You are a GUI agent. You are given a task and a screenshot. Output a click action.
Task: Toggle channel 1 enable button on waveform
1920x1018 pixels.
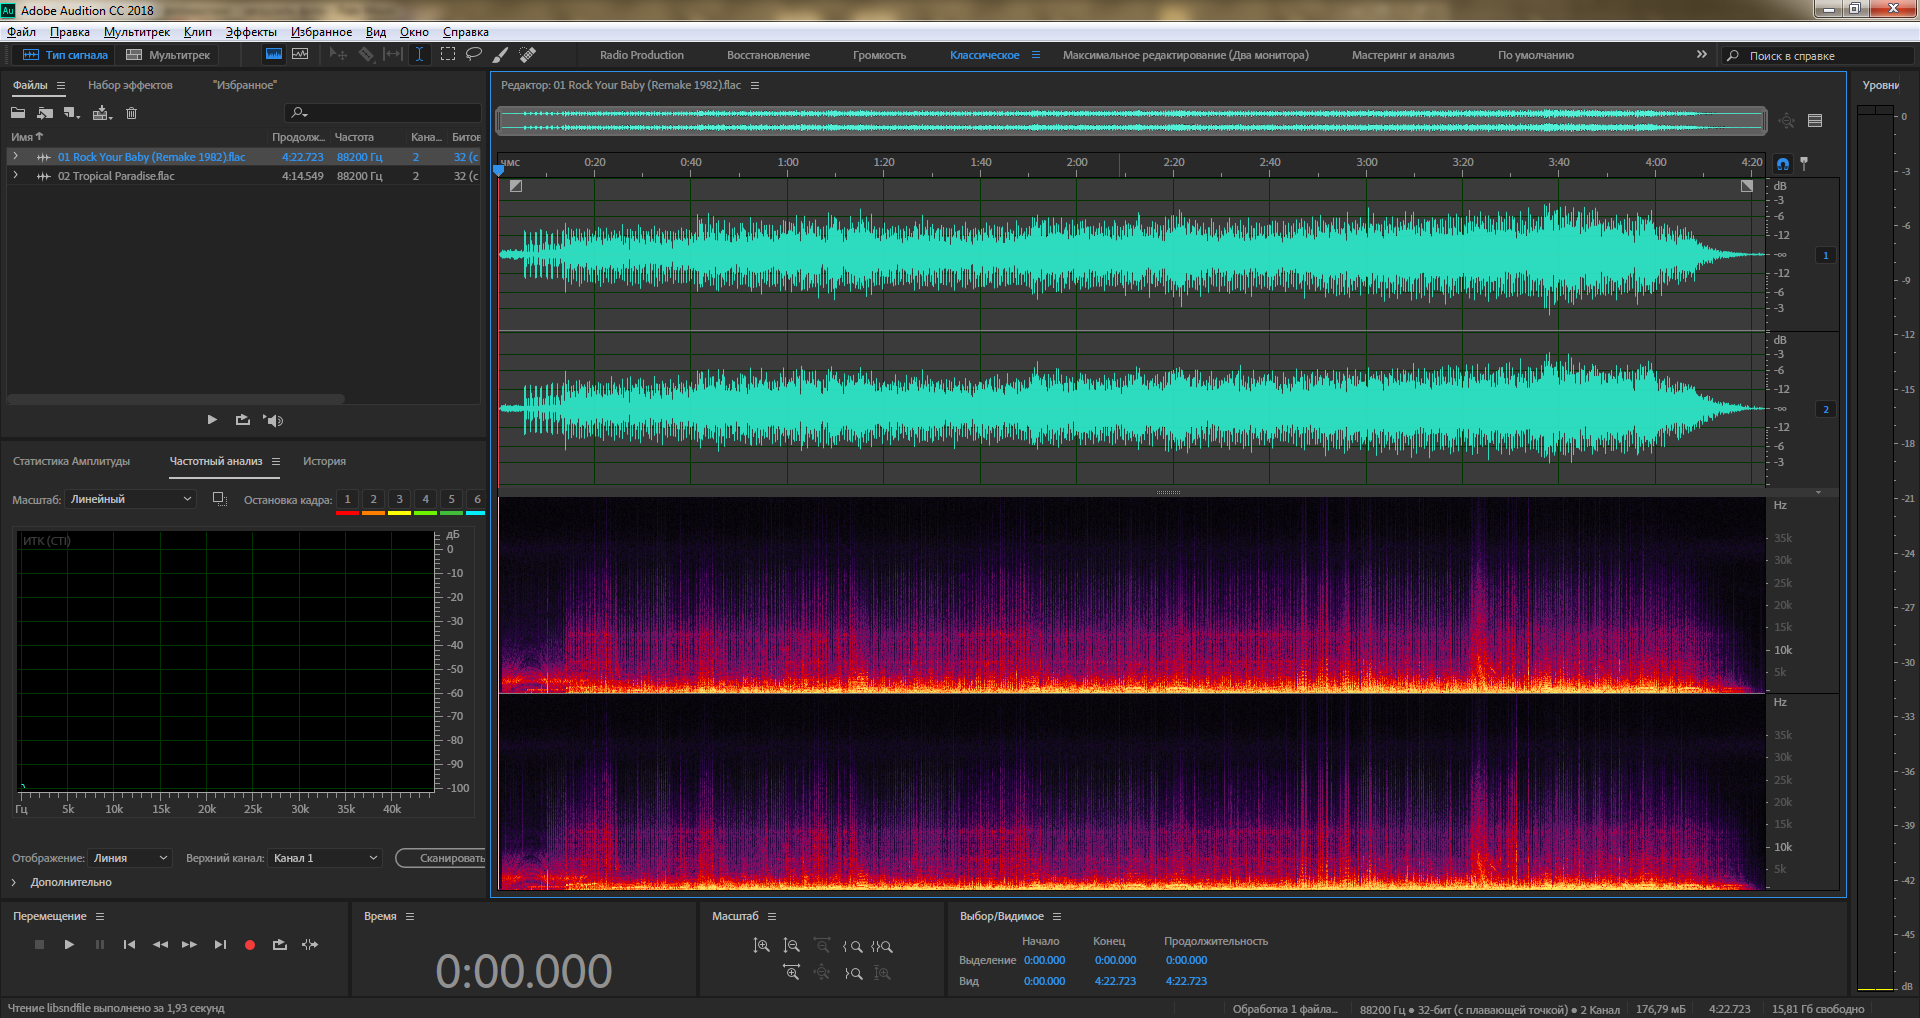(1825, 256)
